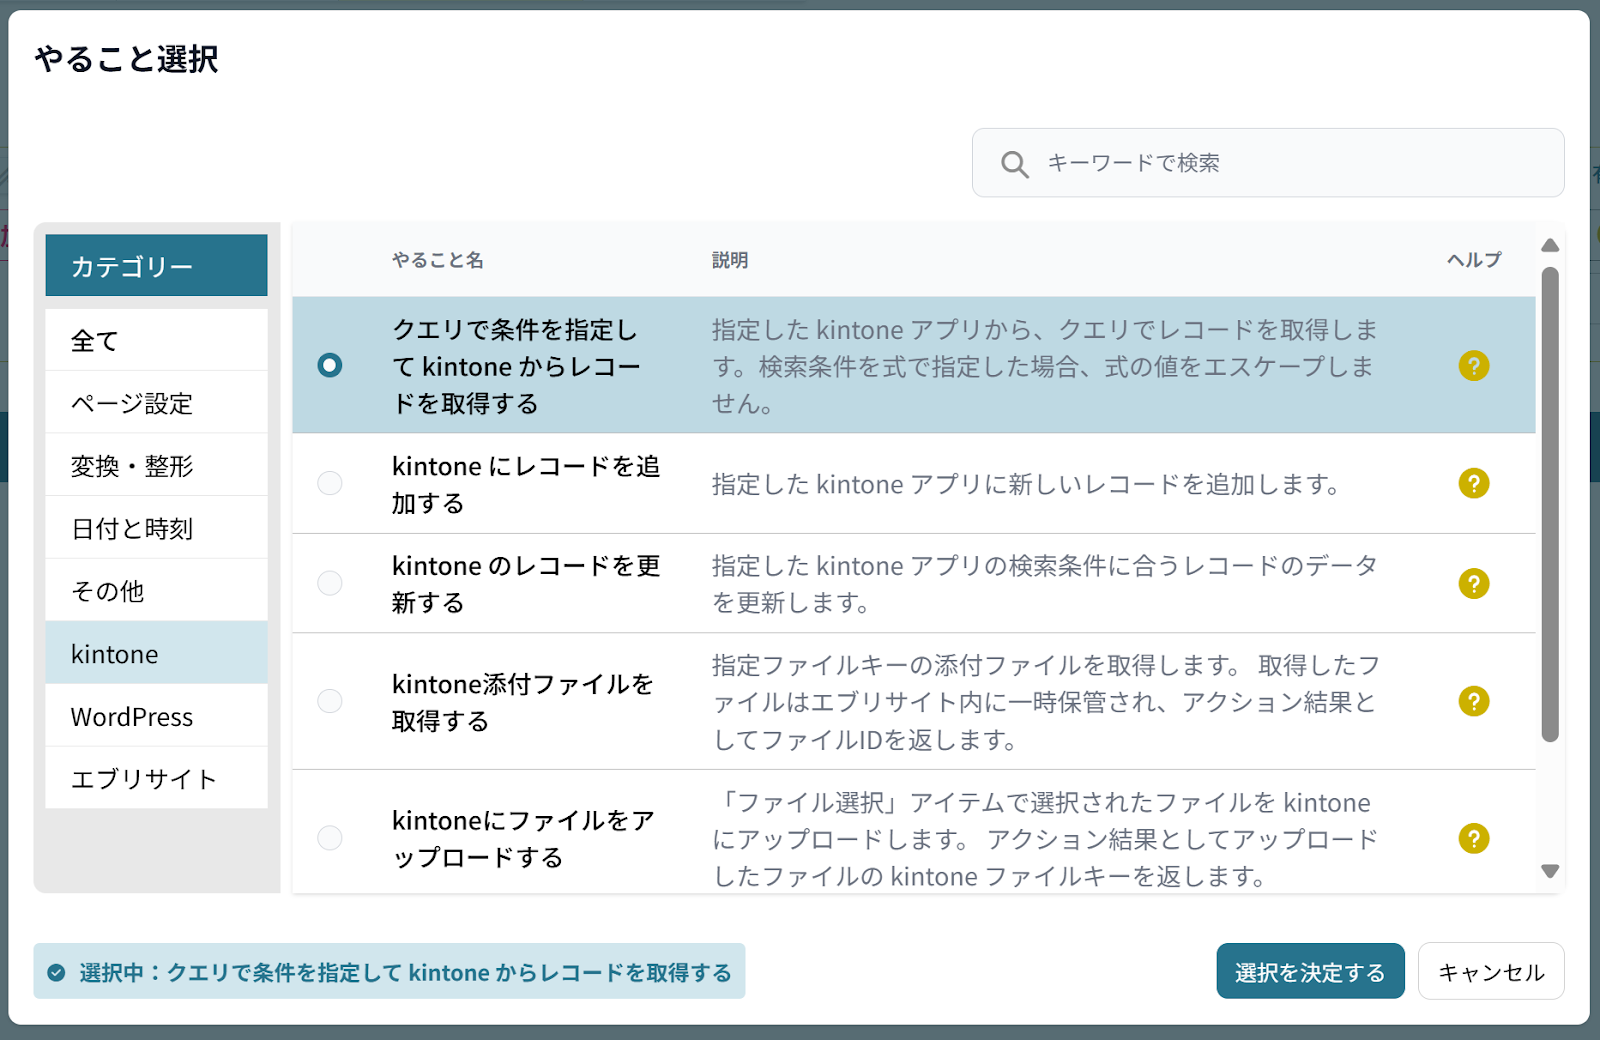
Task: Select radio for kintone にレコードを追加する
Action: [330, 484]
